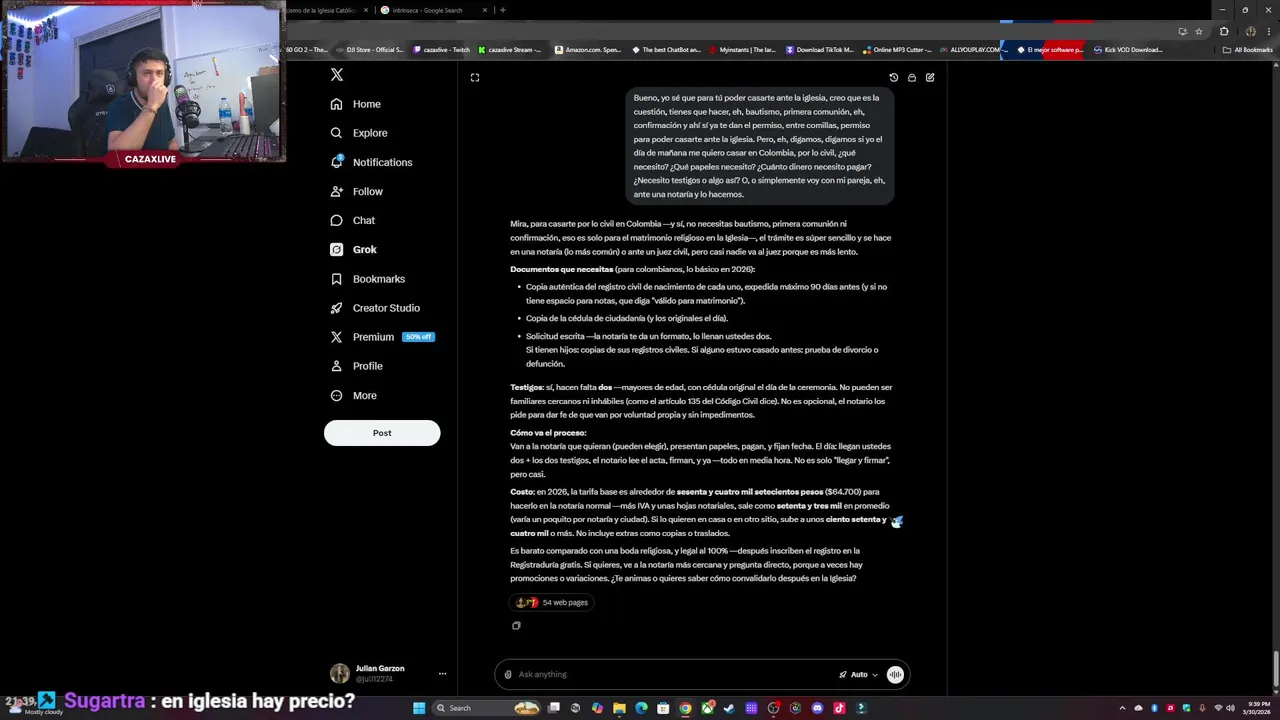This screenshot has width=1280, height=720.
Task: Open volume control in system tray
Action: 1231,708
